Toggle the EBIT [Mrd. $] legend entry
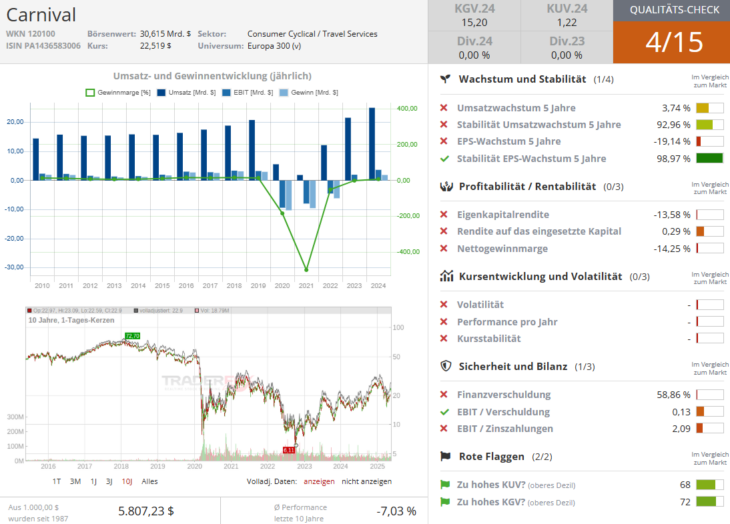This screenshot has width=730, height=524. pyautogui.click(x=248, y=93)
